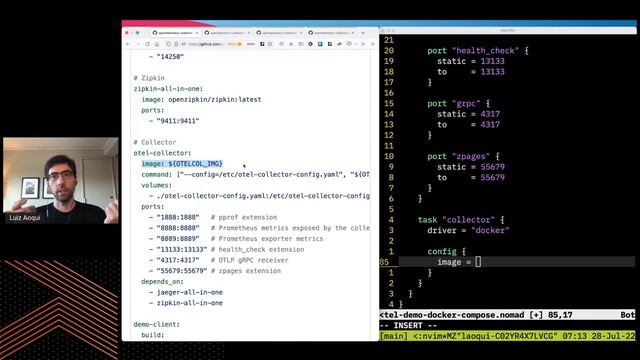Switch to the third GitHub tab
This screenshot has width=640, height=360.
(x=279, y=33)
